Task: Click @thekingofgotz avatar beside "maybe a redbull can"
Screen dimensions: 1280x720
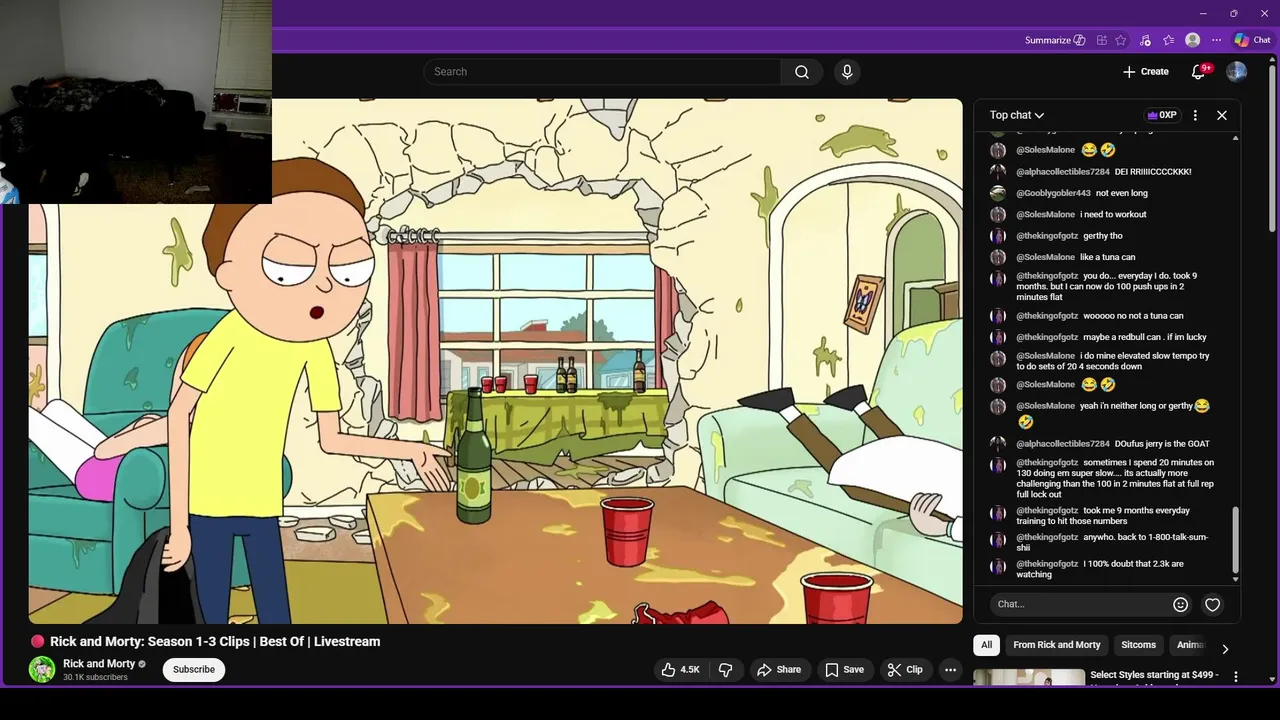Action: click(998, 338)
